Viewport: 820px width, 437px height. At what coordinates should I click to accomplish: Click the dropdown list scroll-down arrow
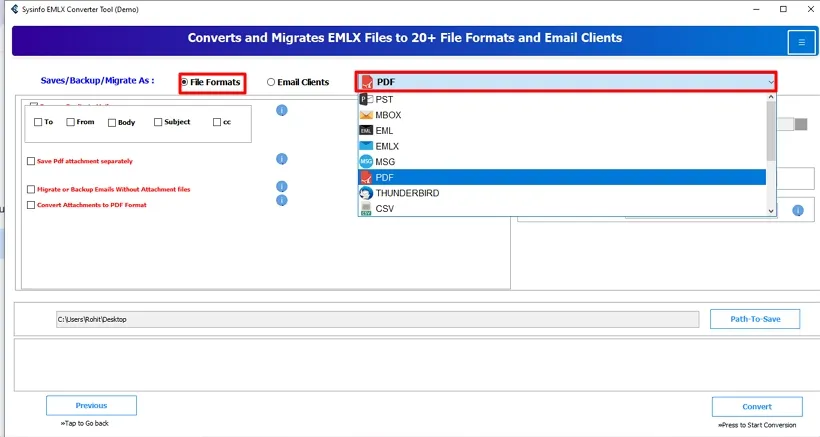tap(771, 211)
